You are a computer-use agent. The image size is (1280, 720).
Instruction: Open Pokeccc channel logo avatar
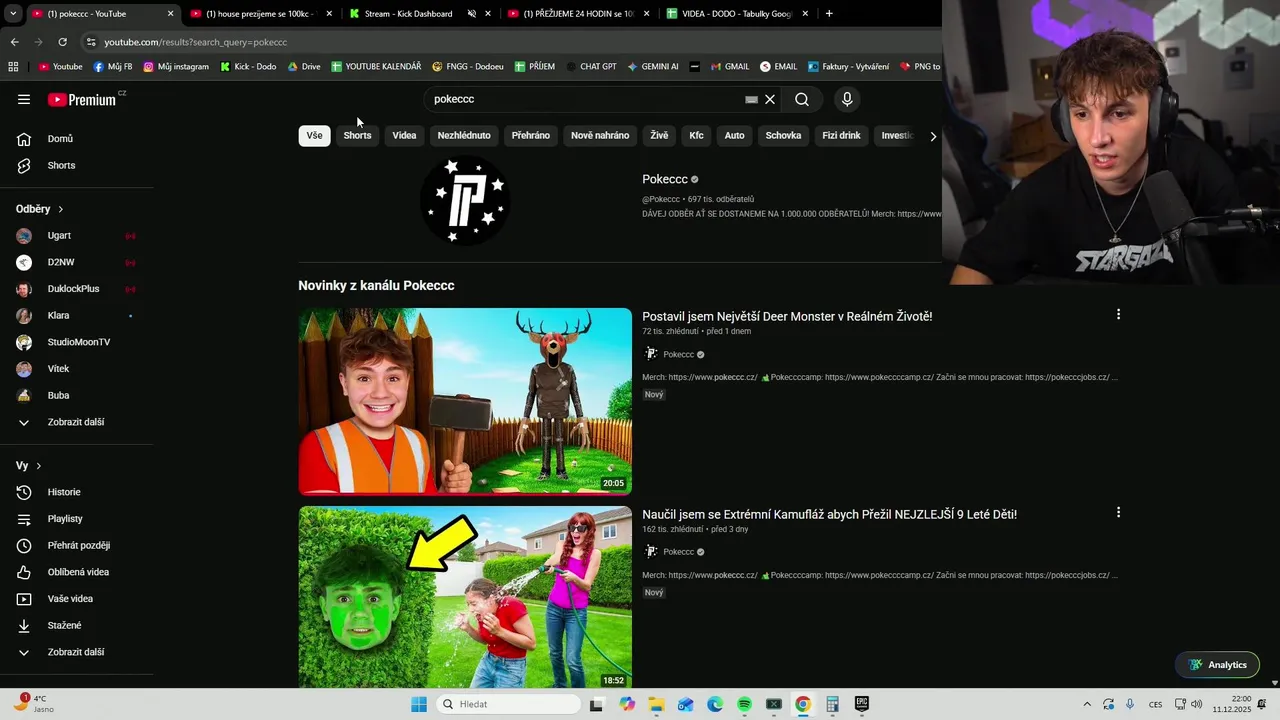465,200
